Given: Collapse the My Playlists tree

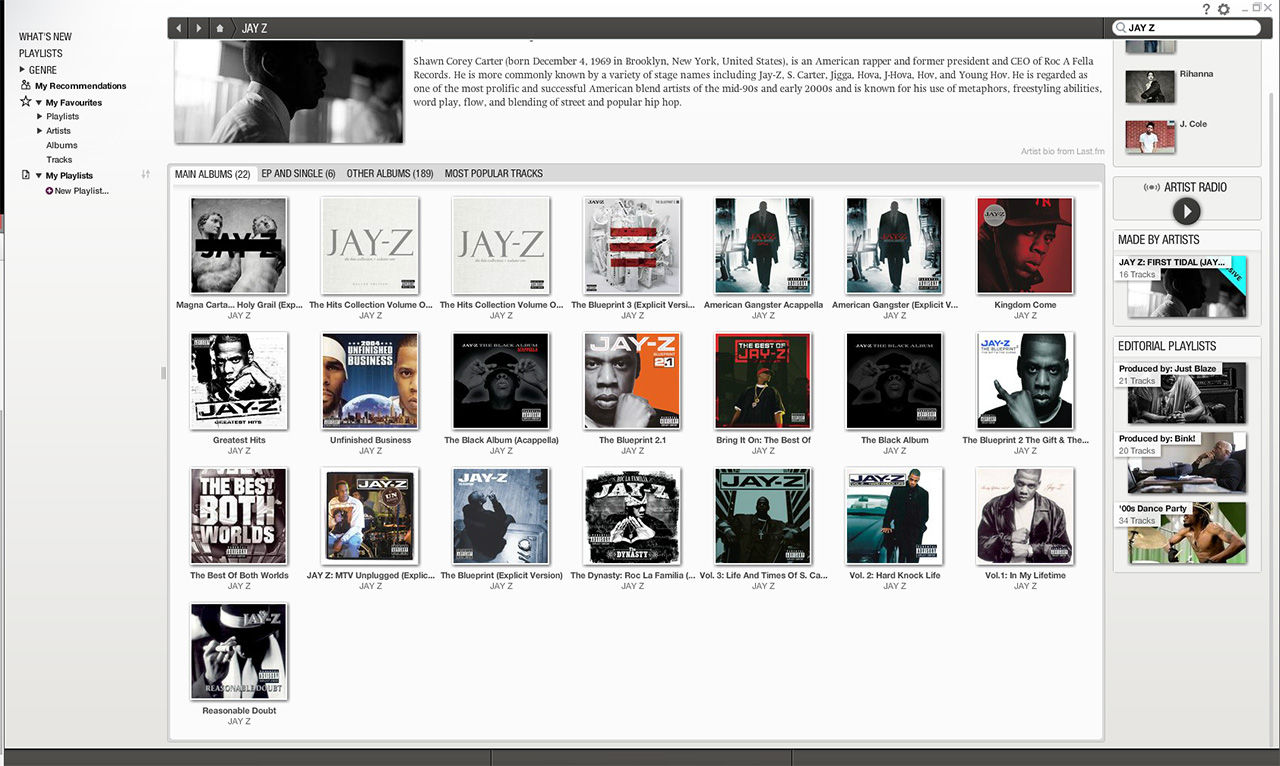Looking at the screenshot, I should [39, 175].
